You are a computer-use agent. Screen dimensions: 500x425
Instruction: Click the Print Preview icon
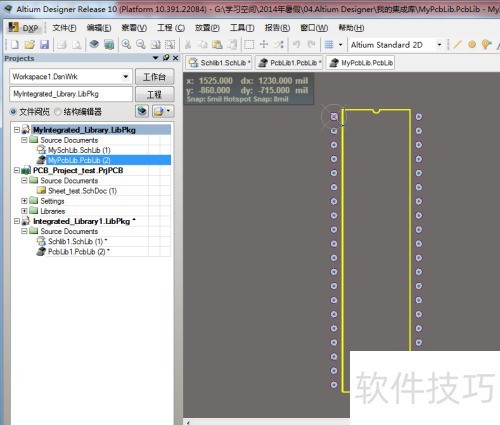77,44
